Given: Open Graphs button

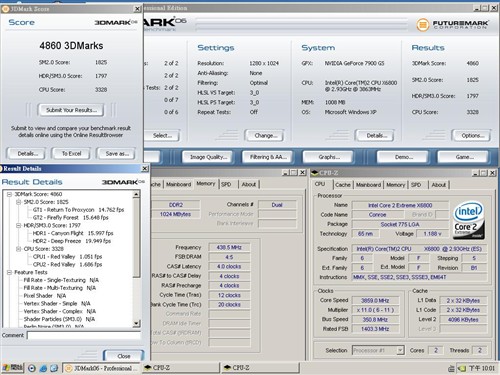Looking at the screenshot, I should (x=328, y=157).
